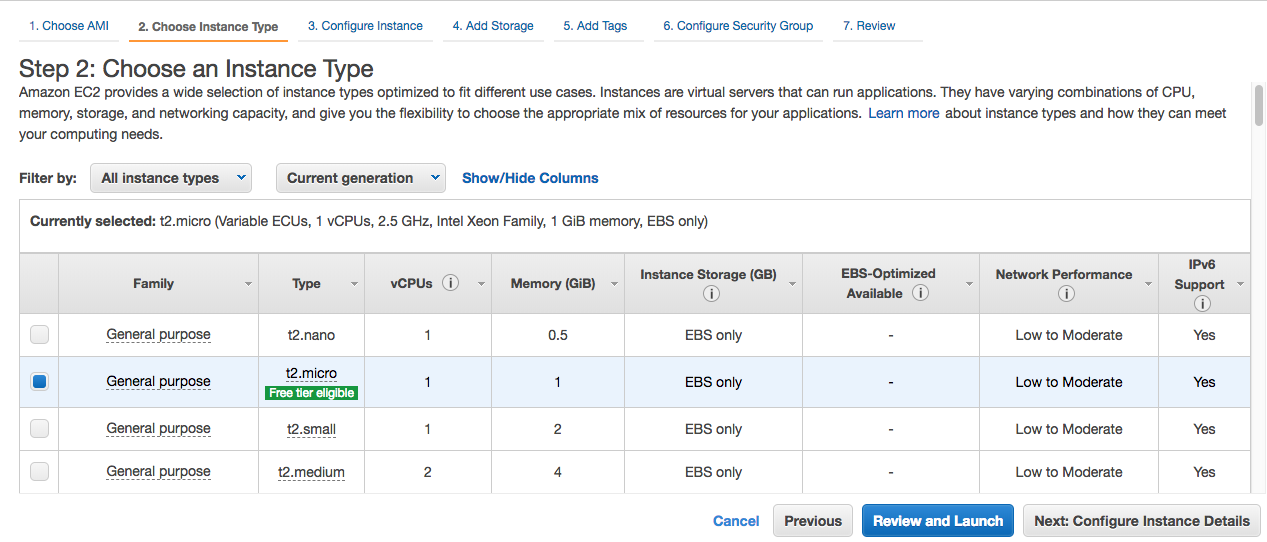The image size is (1267, 542).
Task: Click the Network Performance info icon
Action: coord(1066,294)
